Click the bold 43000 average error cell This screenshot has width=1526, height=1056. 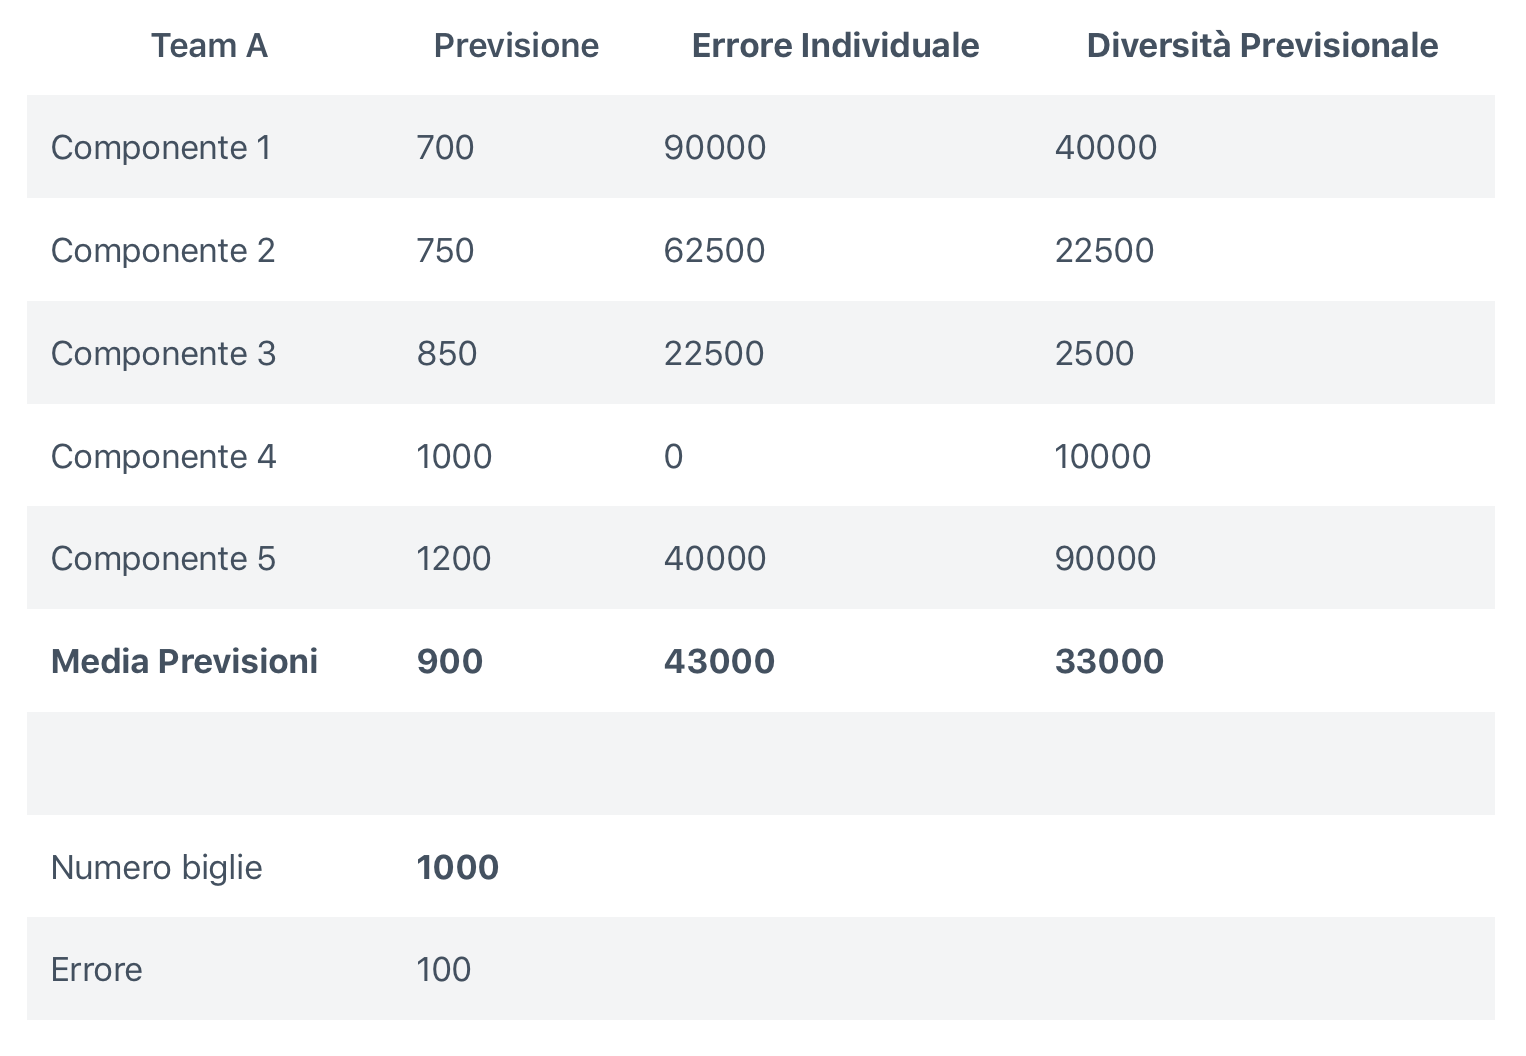click(x=719, y=662)
